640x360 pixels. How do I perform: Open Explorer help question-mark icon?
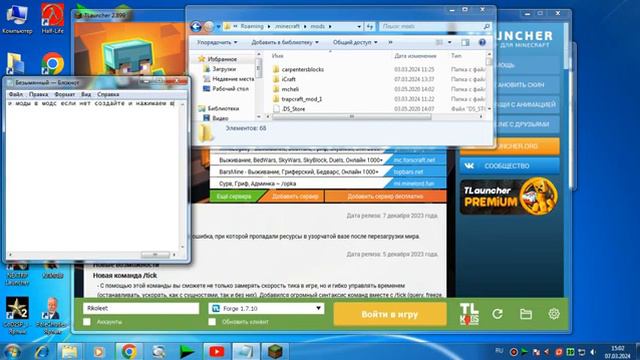tap(482, 42)
